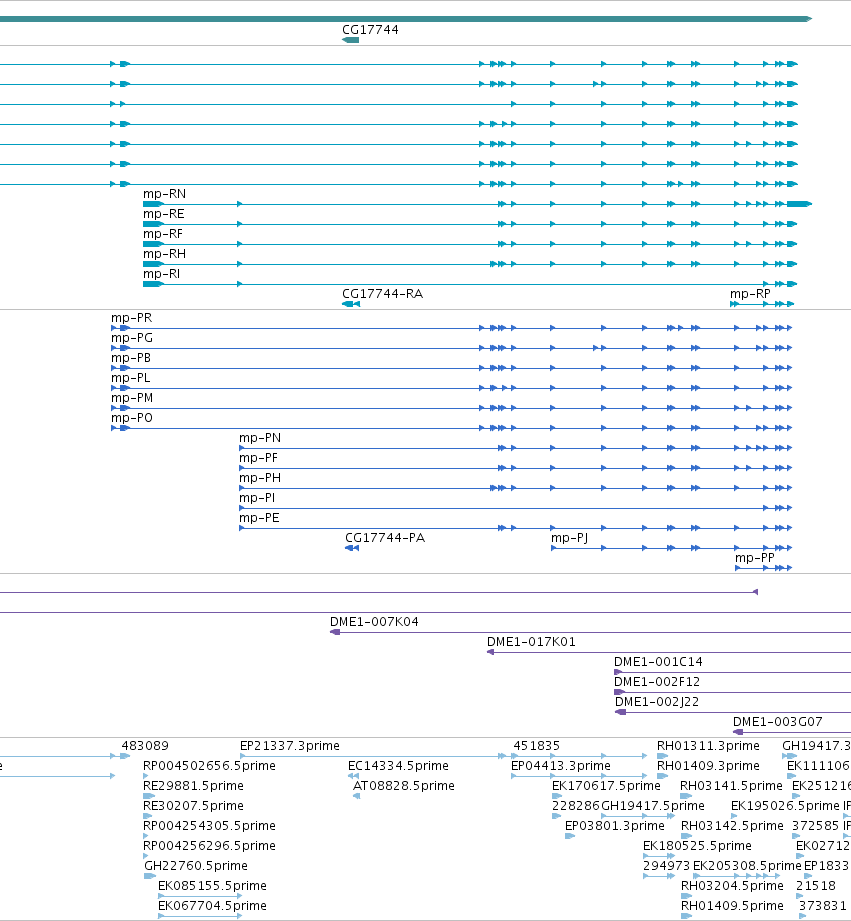Select protein mp-PE label
The width and height of the screenshot is (851, 921).
click(x=259, y=517)
